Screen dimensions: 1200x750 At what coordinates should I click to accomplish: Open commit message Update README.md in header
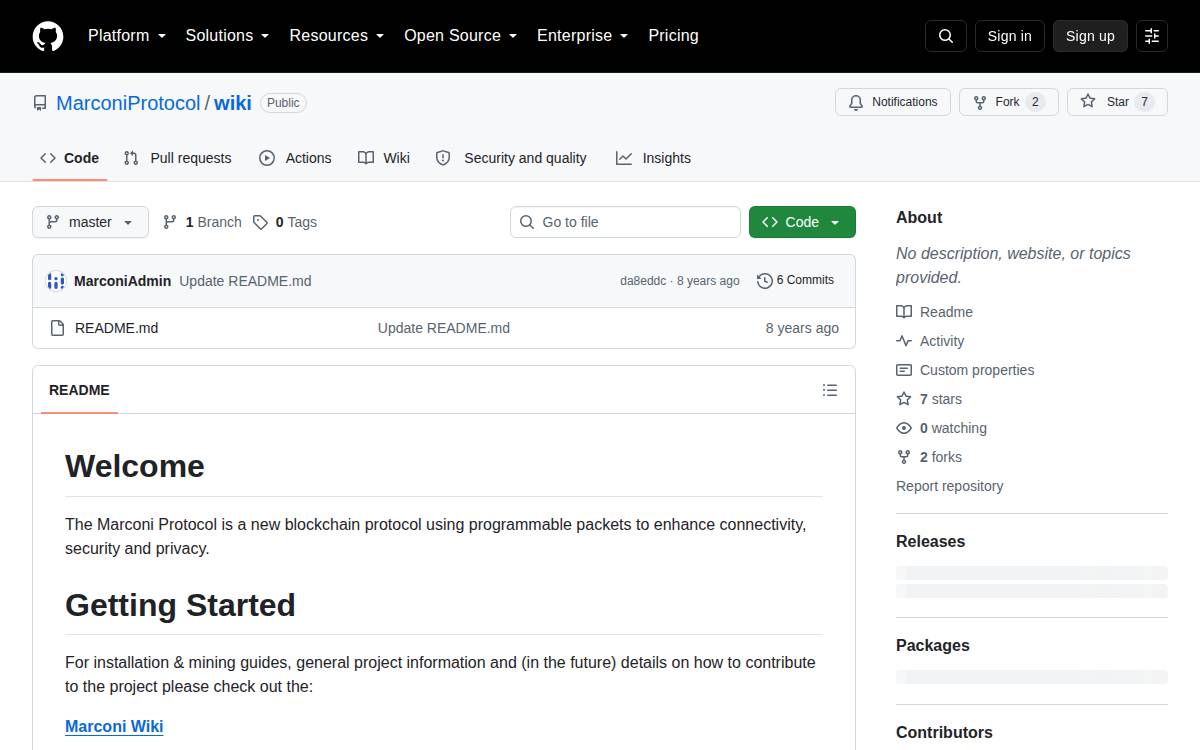(x=245, y=281)
